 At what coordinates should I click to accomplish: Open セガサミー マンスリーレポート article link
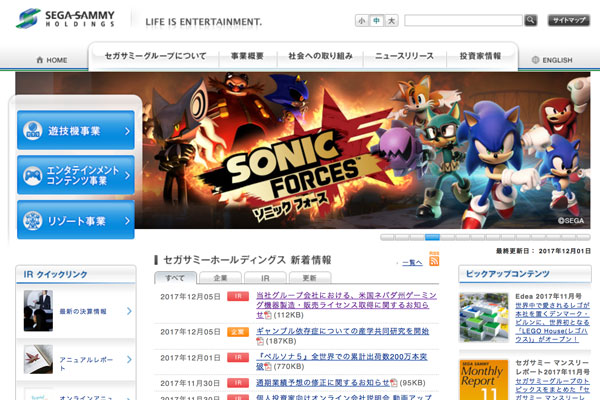pyautogui.click(x=552, y=389)
